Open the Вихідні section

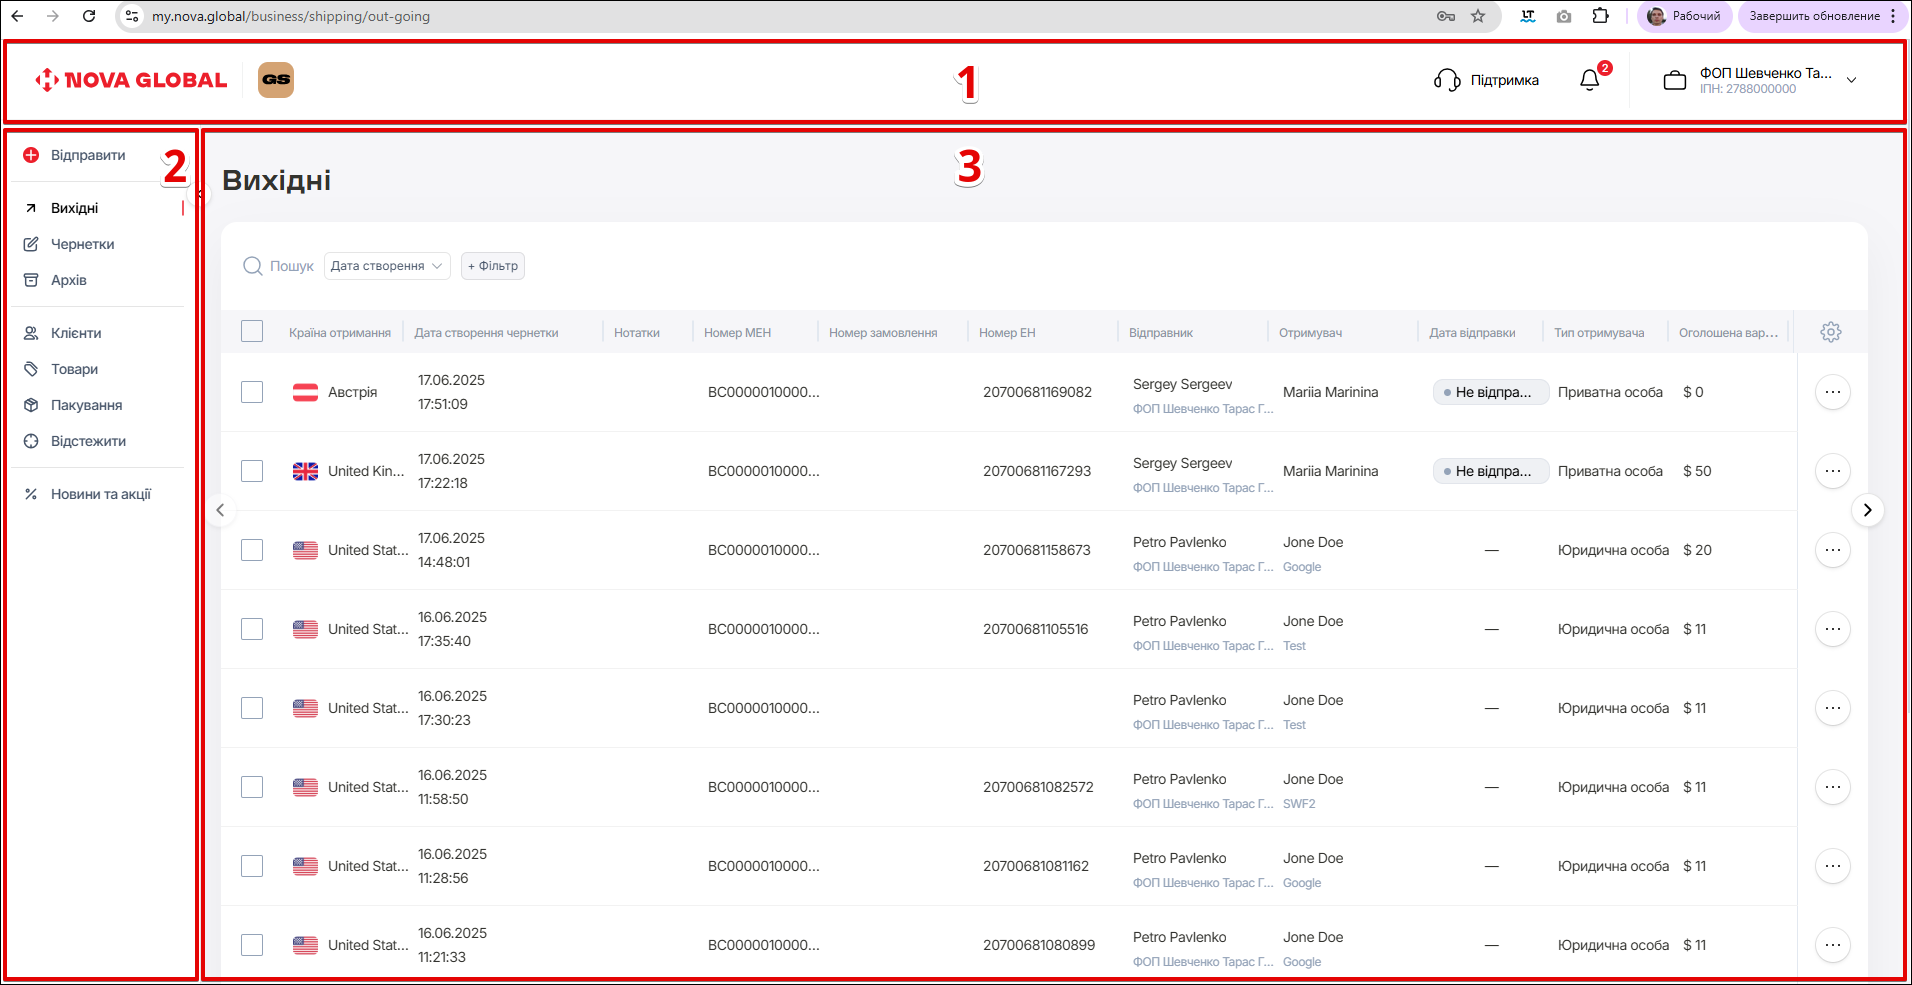tap(75, 208)
